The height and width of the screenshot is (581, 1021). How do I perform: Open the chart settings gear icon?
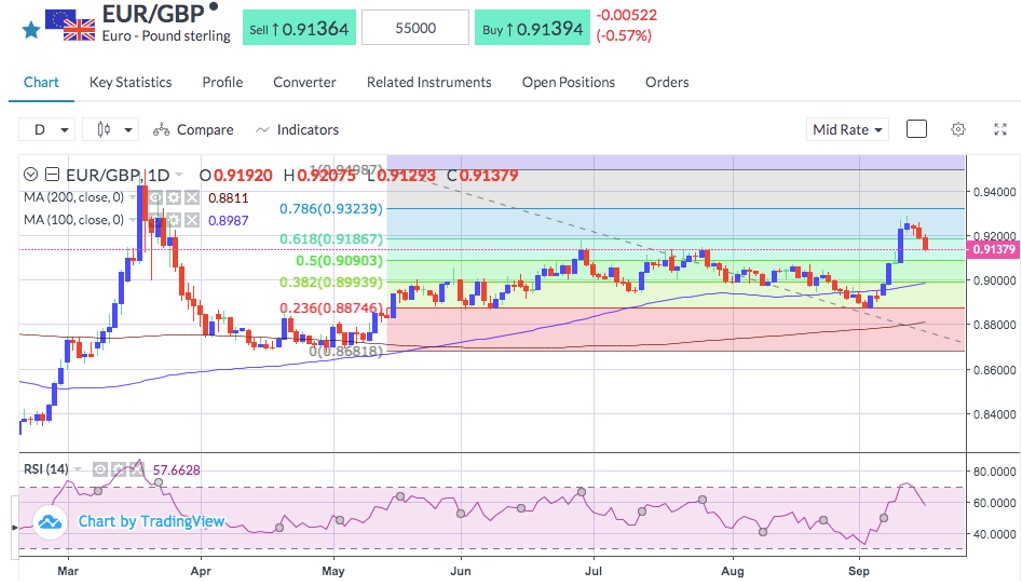958,130
